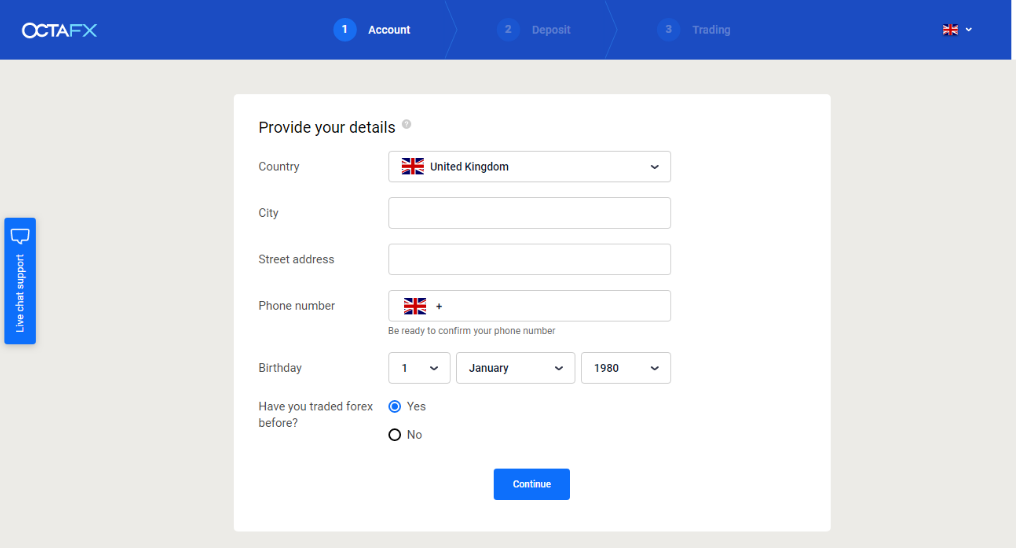The width and height of the screenshot is (1016, 548).
Task: Open the birthday month dropdown
Action: coord(515,368)
